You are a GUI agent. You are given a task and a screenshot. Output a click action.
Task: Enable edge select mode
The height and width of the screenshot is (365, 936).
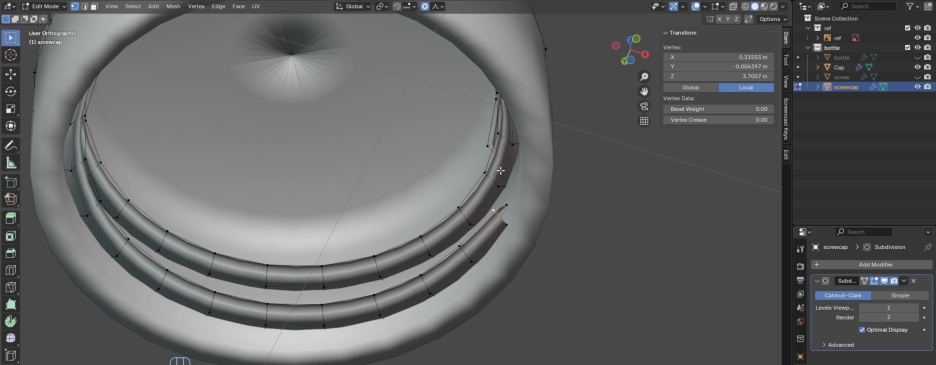click(84, 6)
